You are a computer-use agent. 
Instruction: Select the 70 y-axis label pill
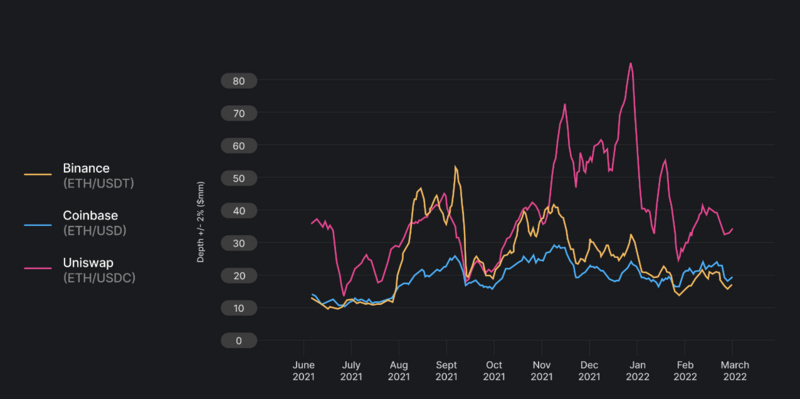point(239,113)
